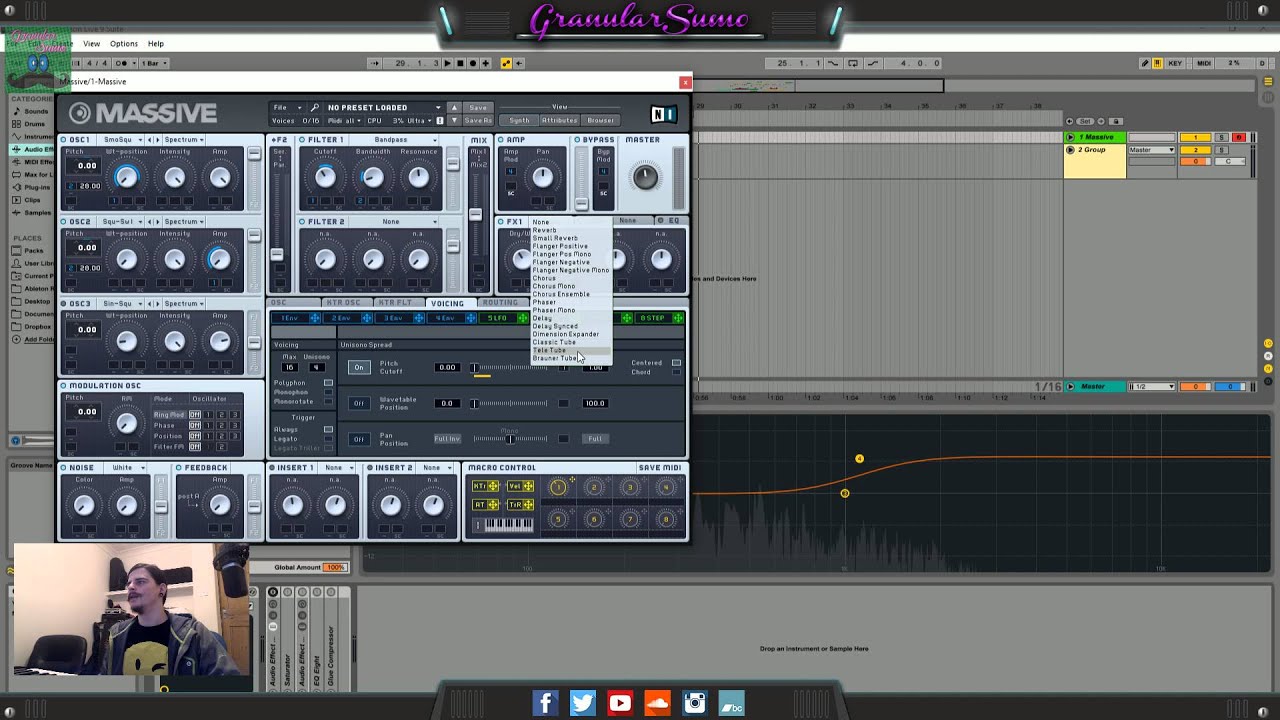The image size is (1280, 720).
Task: Open the Twitter icon in bottom bar
Action: click(x=582, y=703)
